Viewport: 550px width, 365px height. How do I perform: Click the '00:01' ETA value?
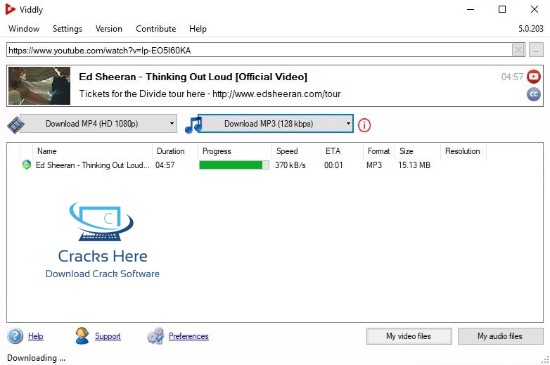(333, 165)
